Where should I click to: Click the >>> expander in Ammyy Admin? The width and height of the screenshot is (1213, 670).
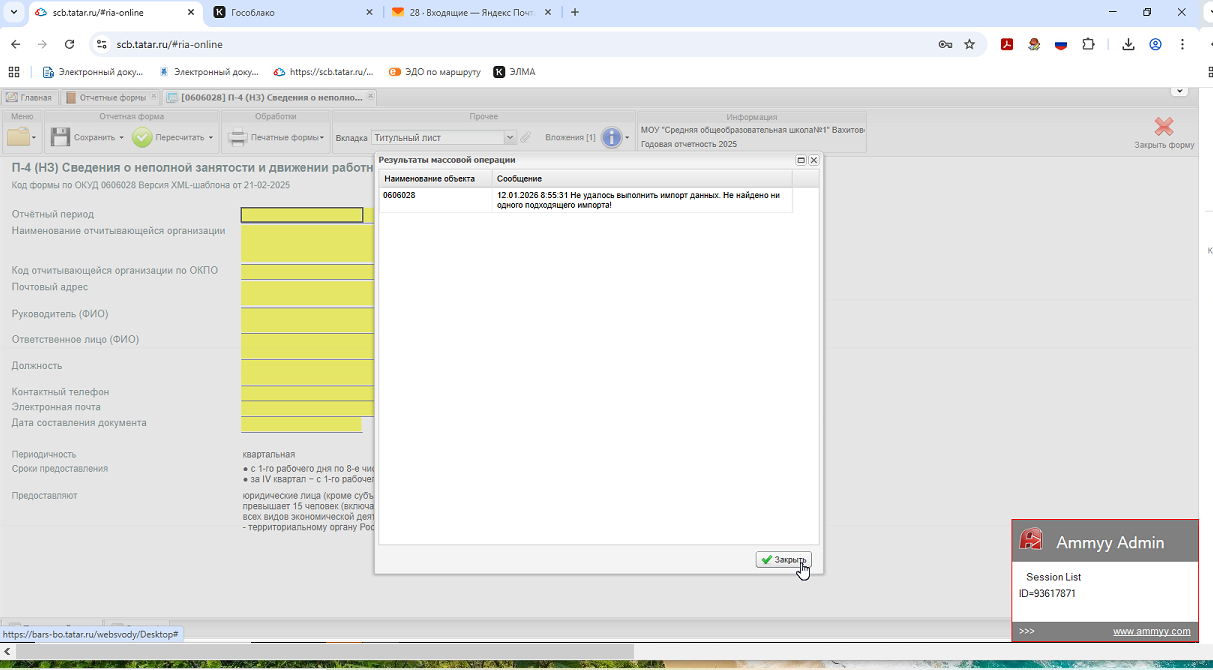coord(1027,632)
